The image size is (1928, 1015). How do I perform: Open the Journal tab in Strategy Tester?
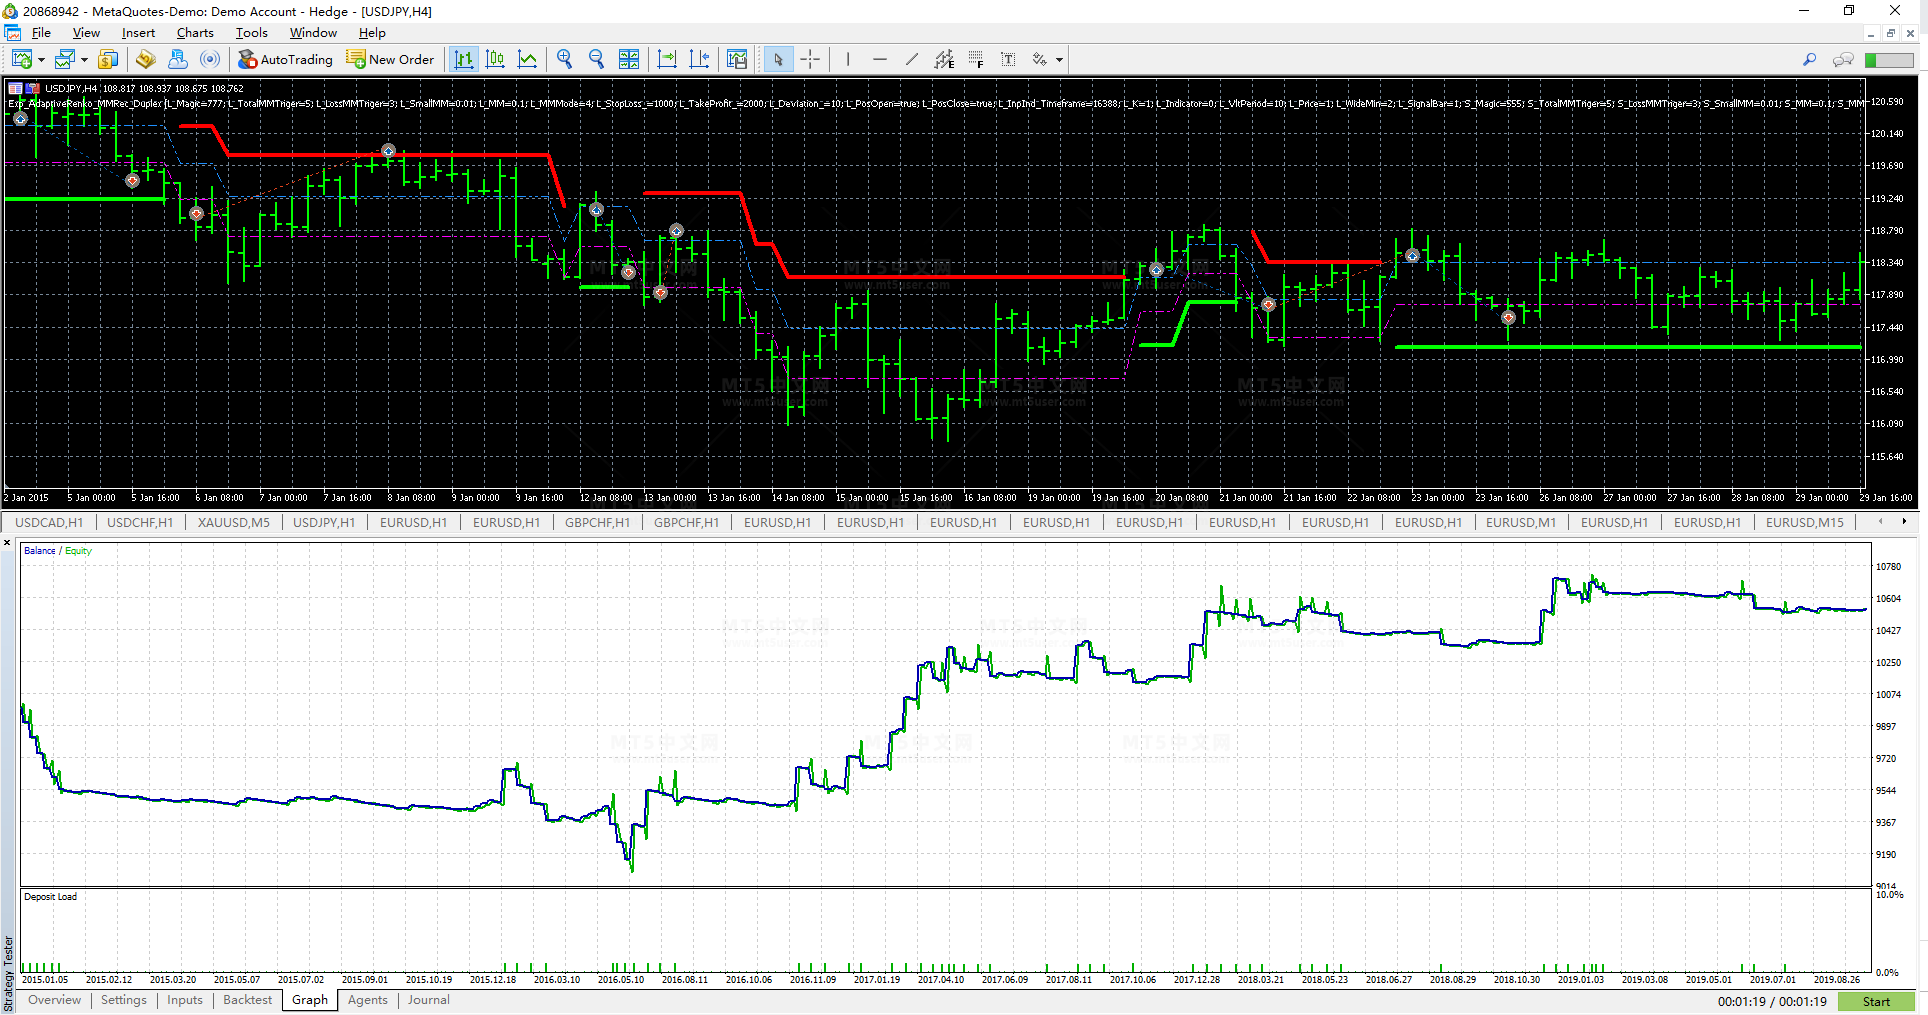tap(428, 1000)
